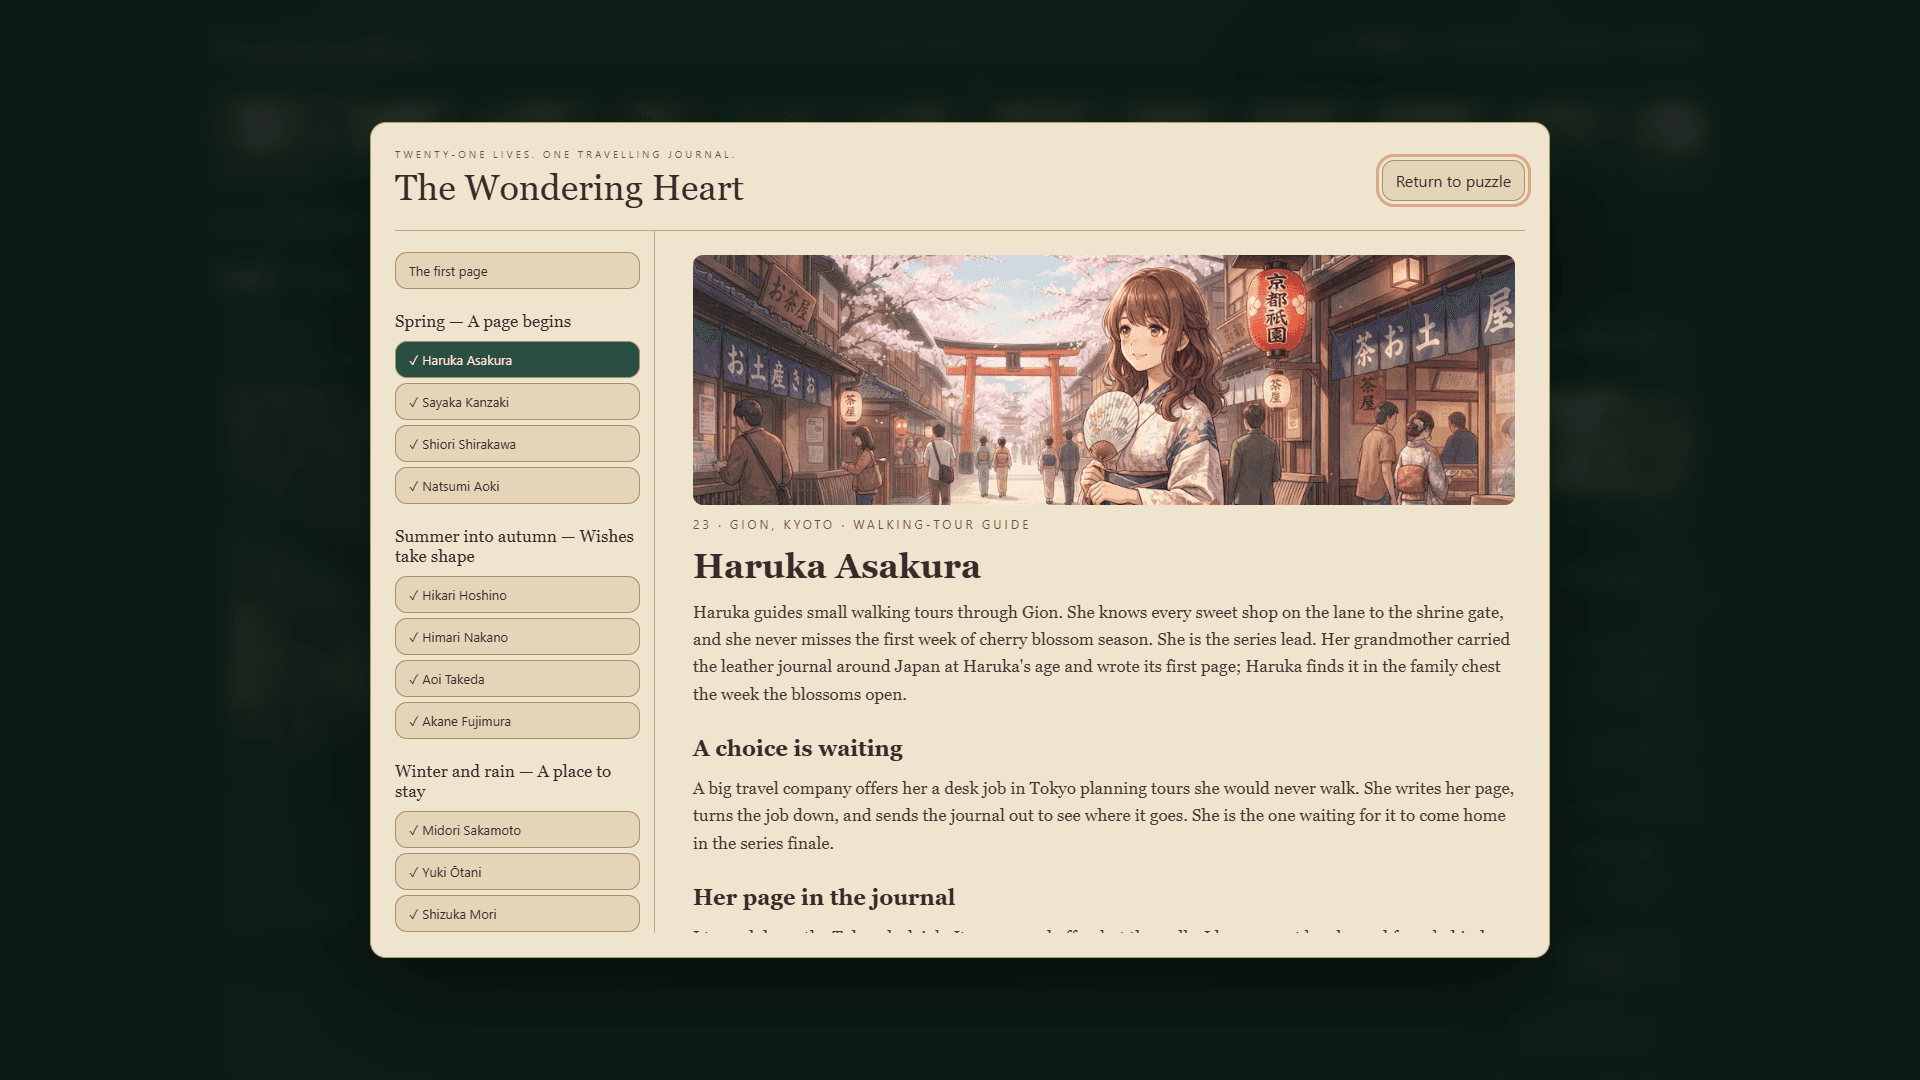Image resolution: width=1920 pixels, height=1080 pixels.
Task: Choose Akane Fujimura from the list
Action: pos(517,721)
